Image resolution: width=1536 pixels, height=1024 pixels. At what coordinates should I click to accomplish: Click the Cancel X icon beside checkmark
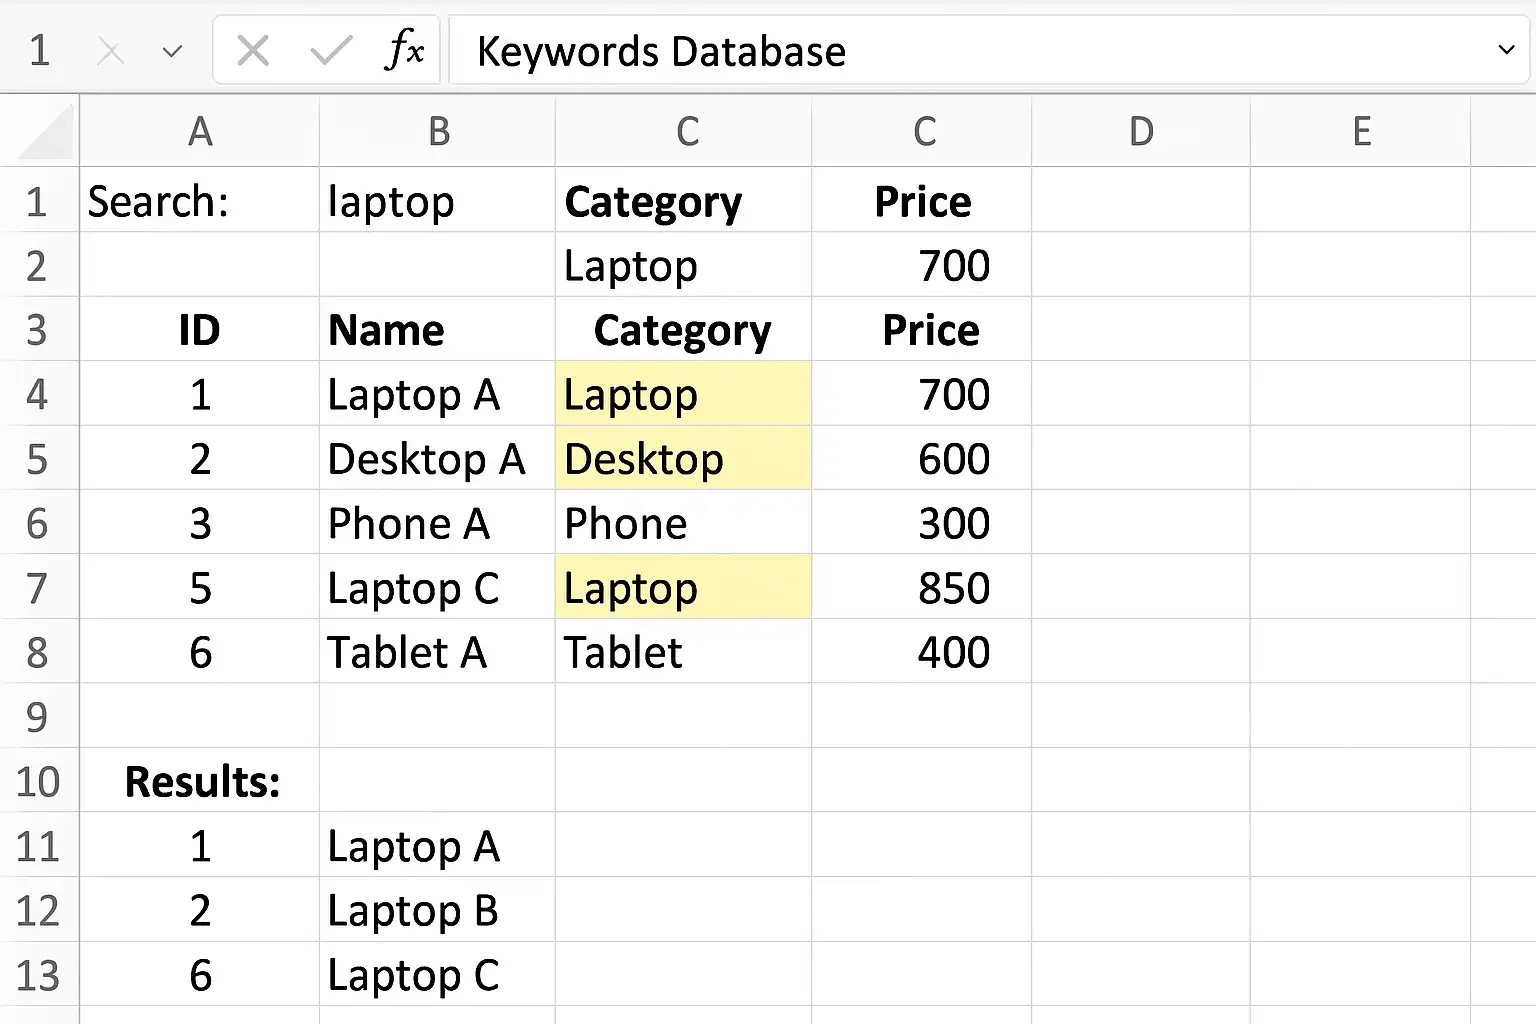click(253, 50)
